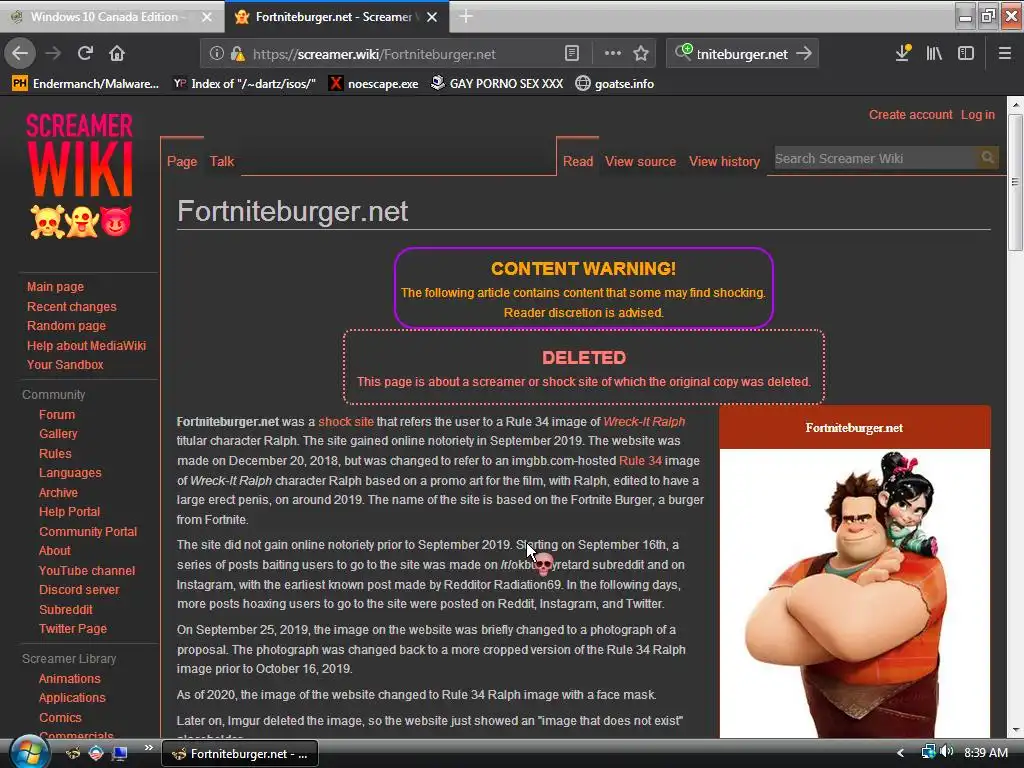Screen dimensions: 1024x768
Task: Click the Screamer Wiki logo
Action: pos(80,175)
